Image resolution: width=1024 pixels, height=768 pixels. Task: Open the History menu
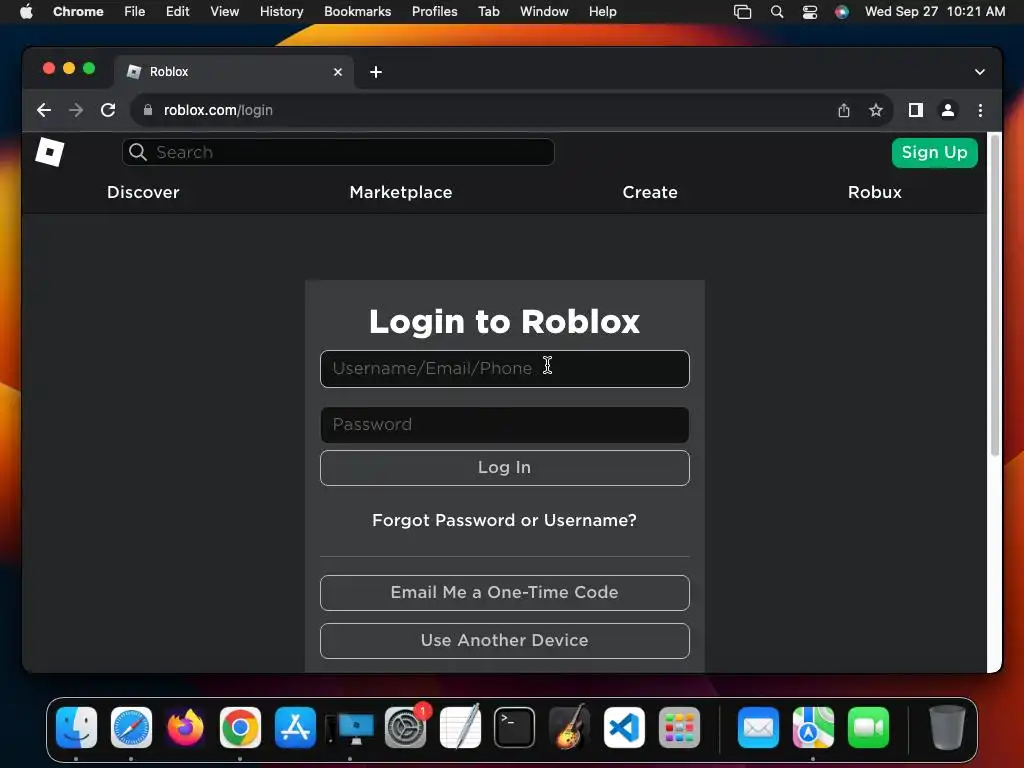(x=281, y=12)
